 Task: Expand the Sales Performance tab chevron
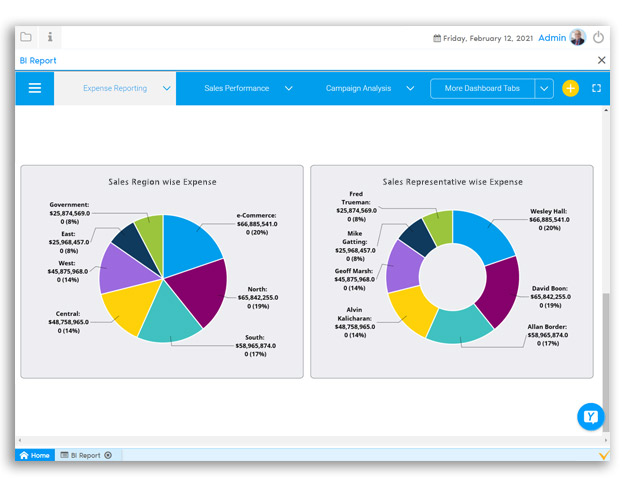[288, 88]
